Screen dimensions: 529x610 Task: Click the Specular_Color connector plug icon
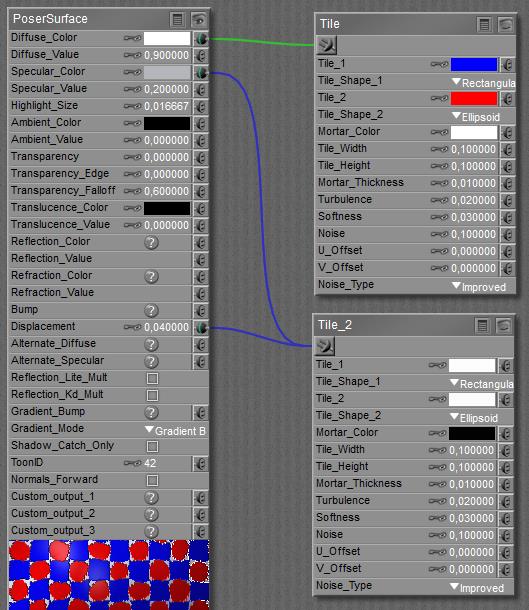(x=201, y=73)
